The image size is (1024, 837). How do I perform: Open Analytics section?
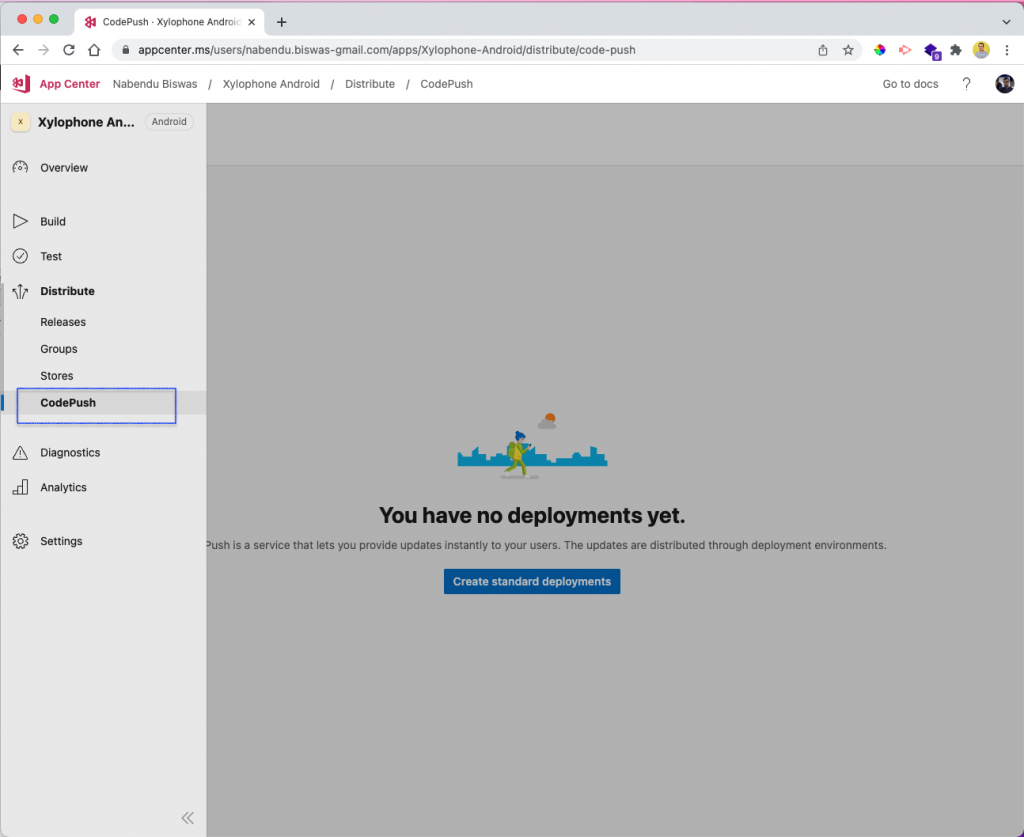click(63, 487)
